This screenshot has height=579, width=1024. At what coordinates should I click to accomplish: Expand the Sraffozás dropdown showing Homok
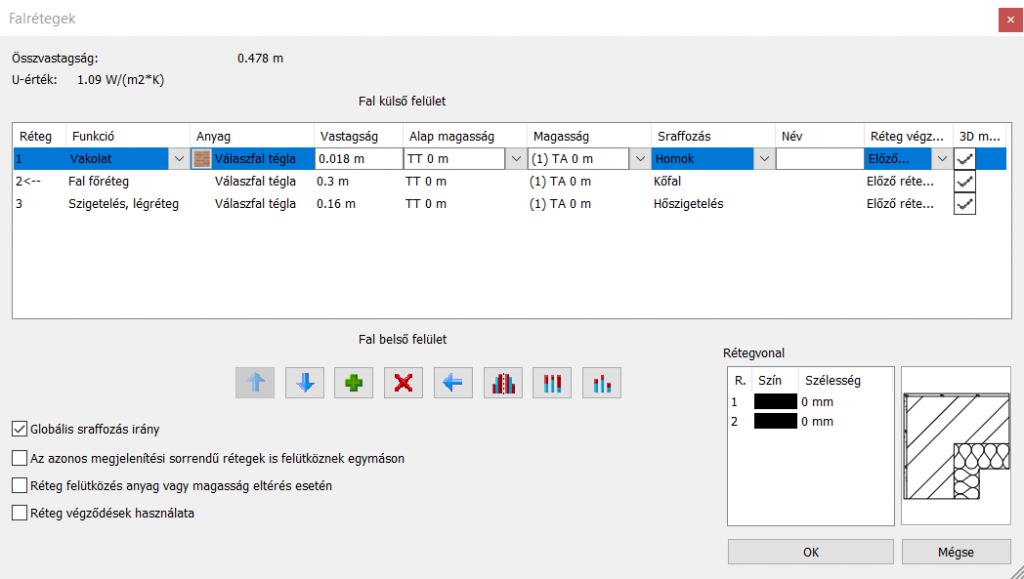(x=764, y=159)
